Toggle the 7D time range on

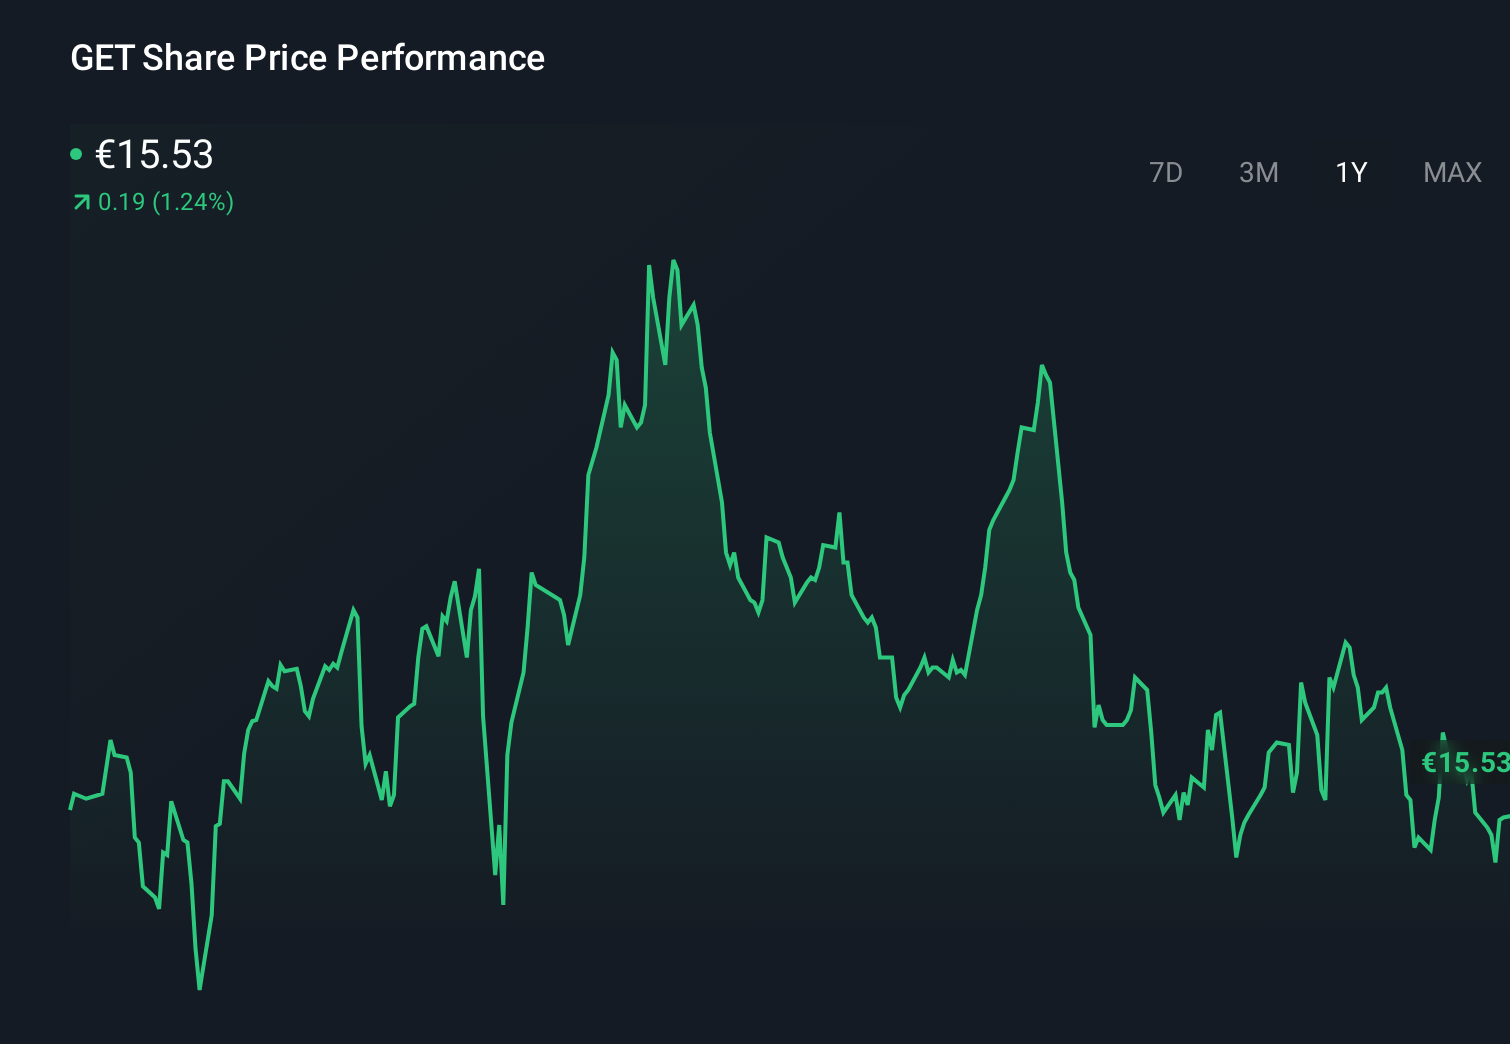[x=1166, y=172]
